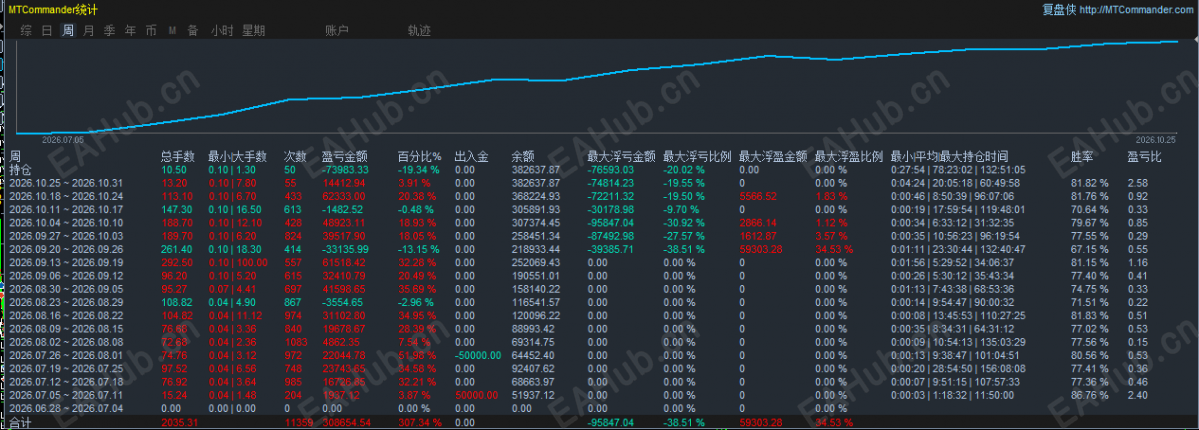Select the 周 weekly tab
1199x430 pixels.
point(68,31)
